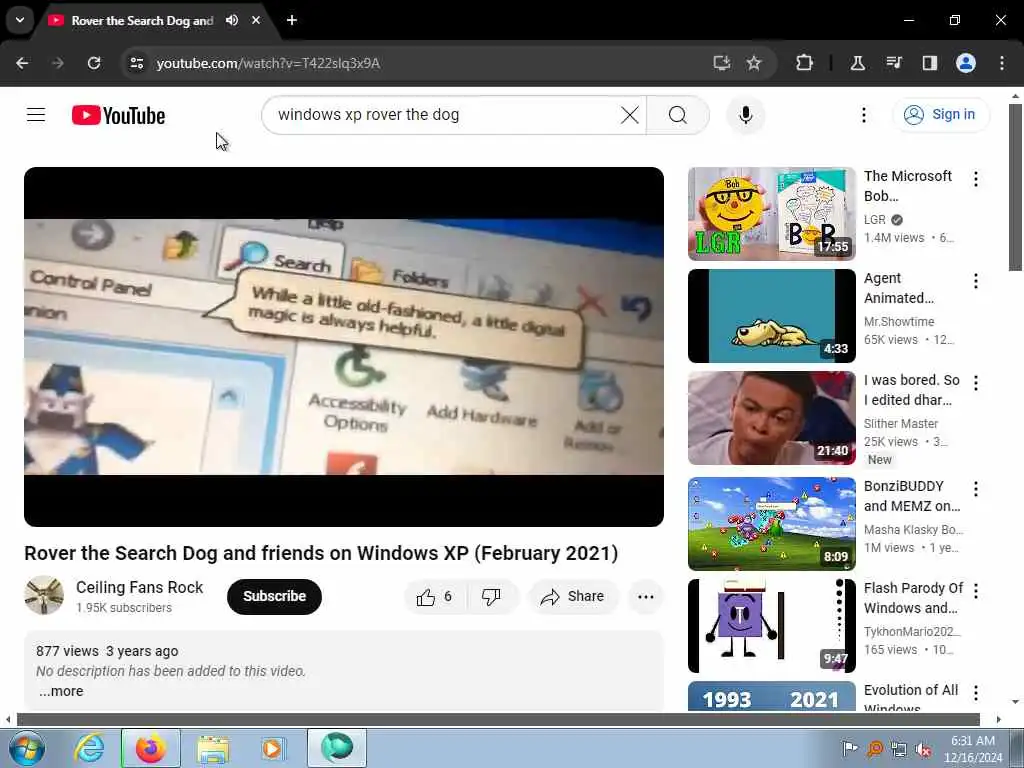
Task: Open options for 'BonziBUDDY and MEMZ' video
Action: pos(976,488)
